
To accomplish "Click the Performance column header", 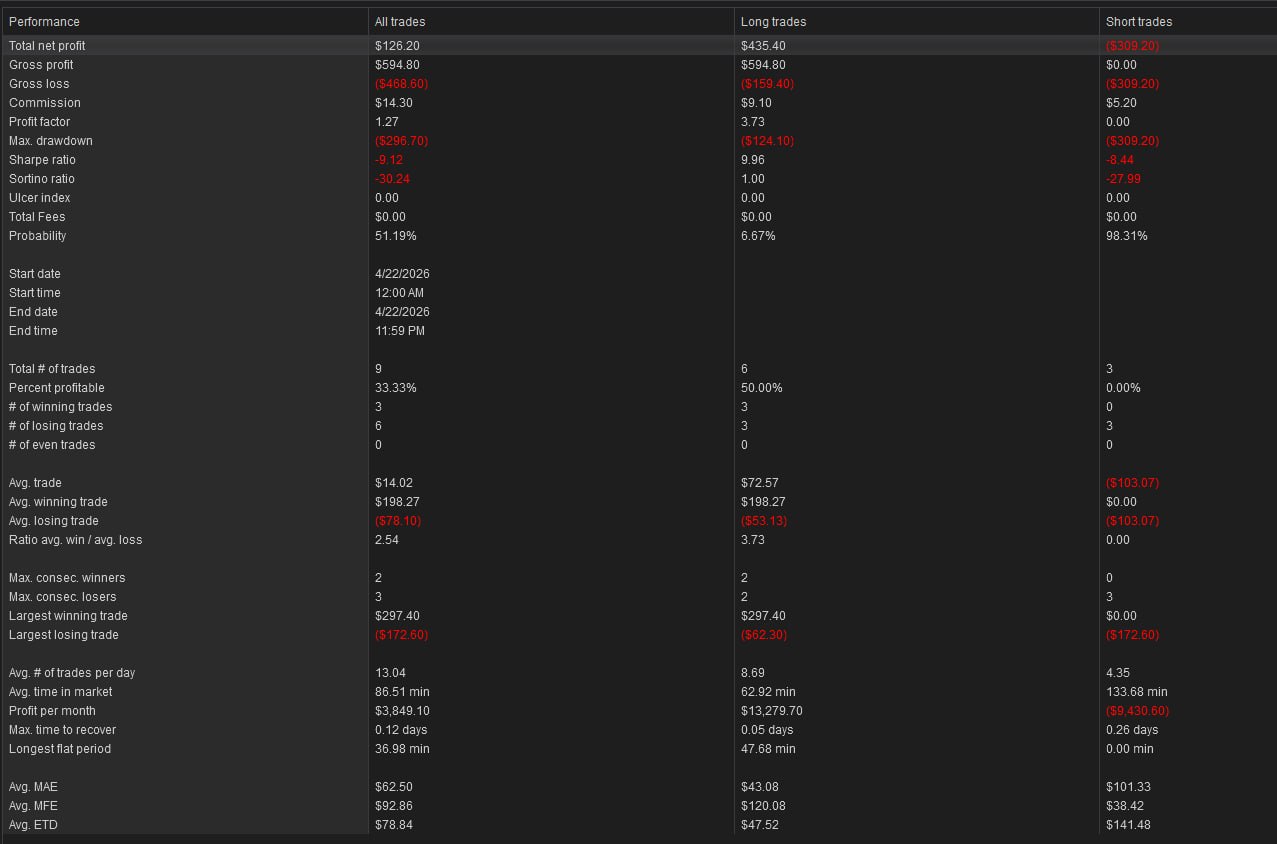I will [x=44, y=21].
